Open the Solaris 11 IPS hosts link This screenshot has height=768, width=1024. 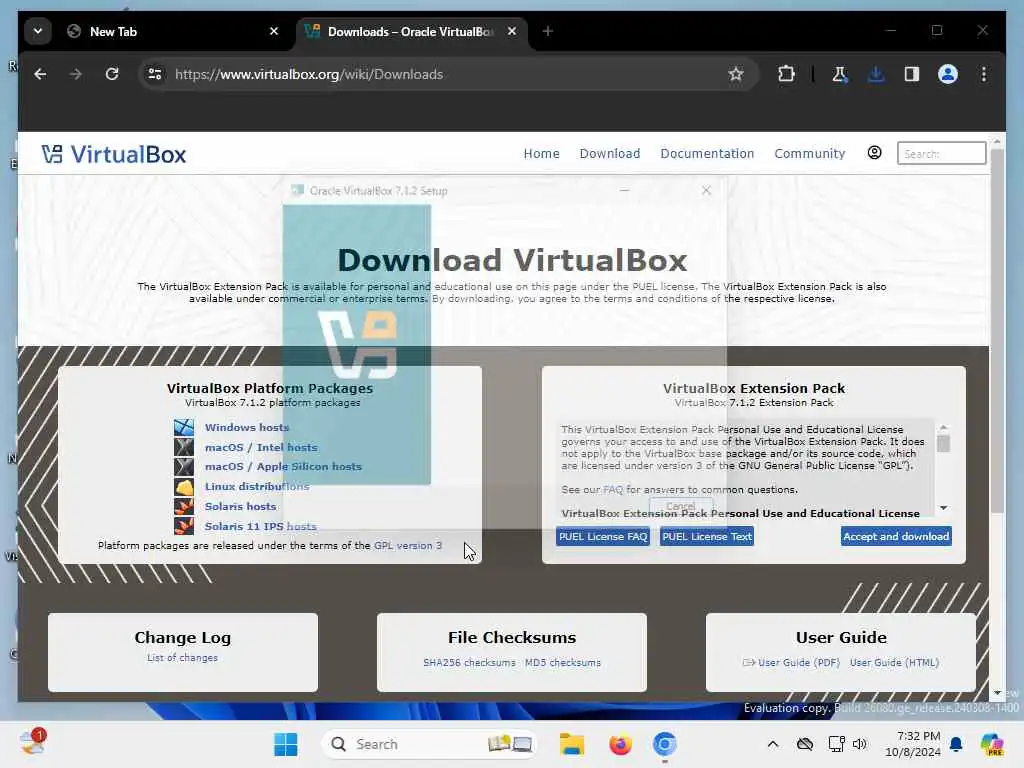[261, 526]
